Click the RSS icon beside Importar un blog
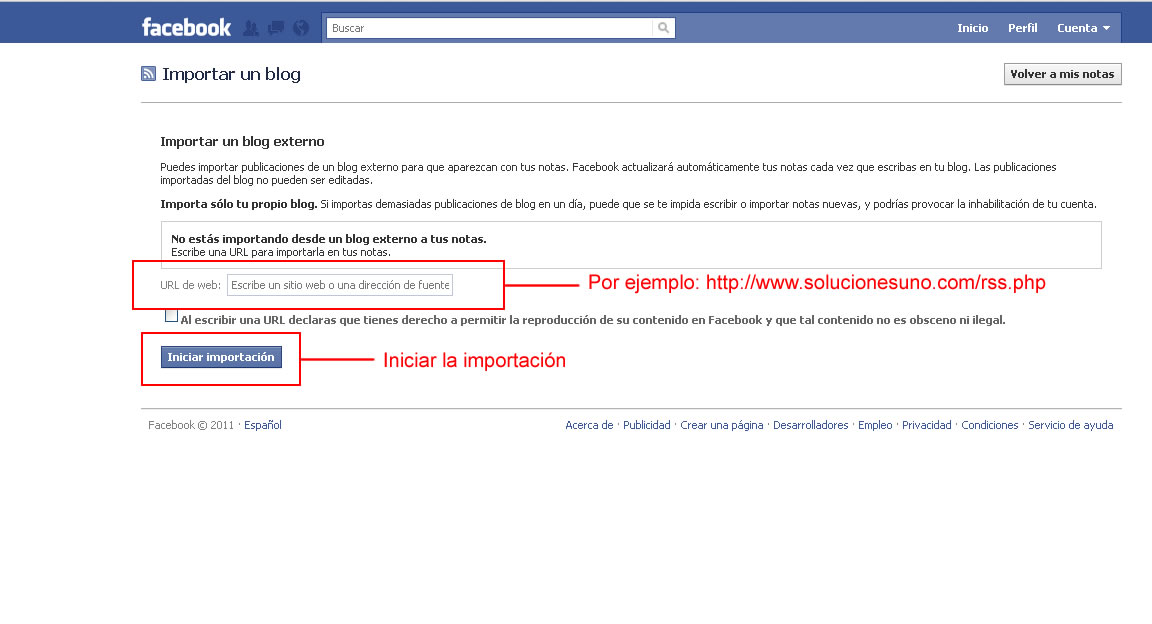 coord(148,73)
